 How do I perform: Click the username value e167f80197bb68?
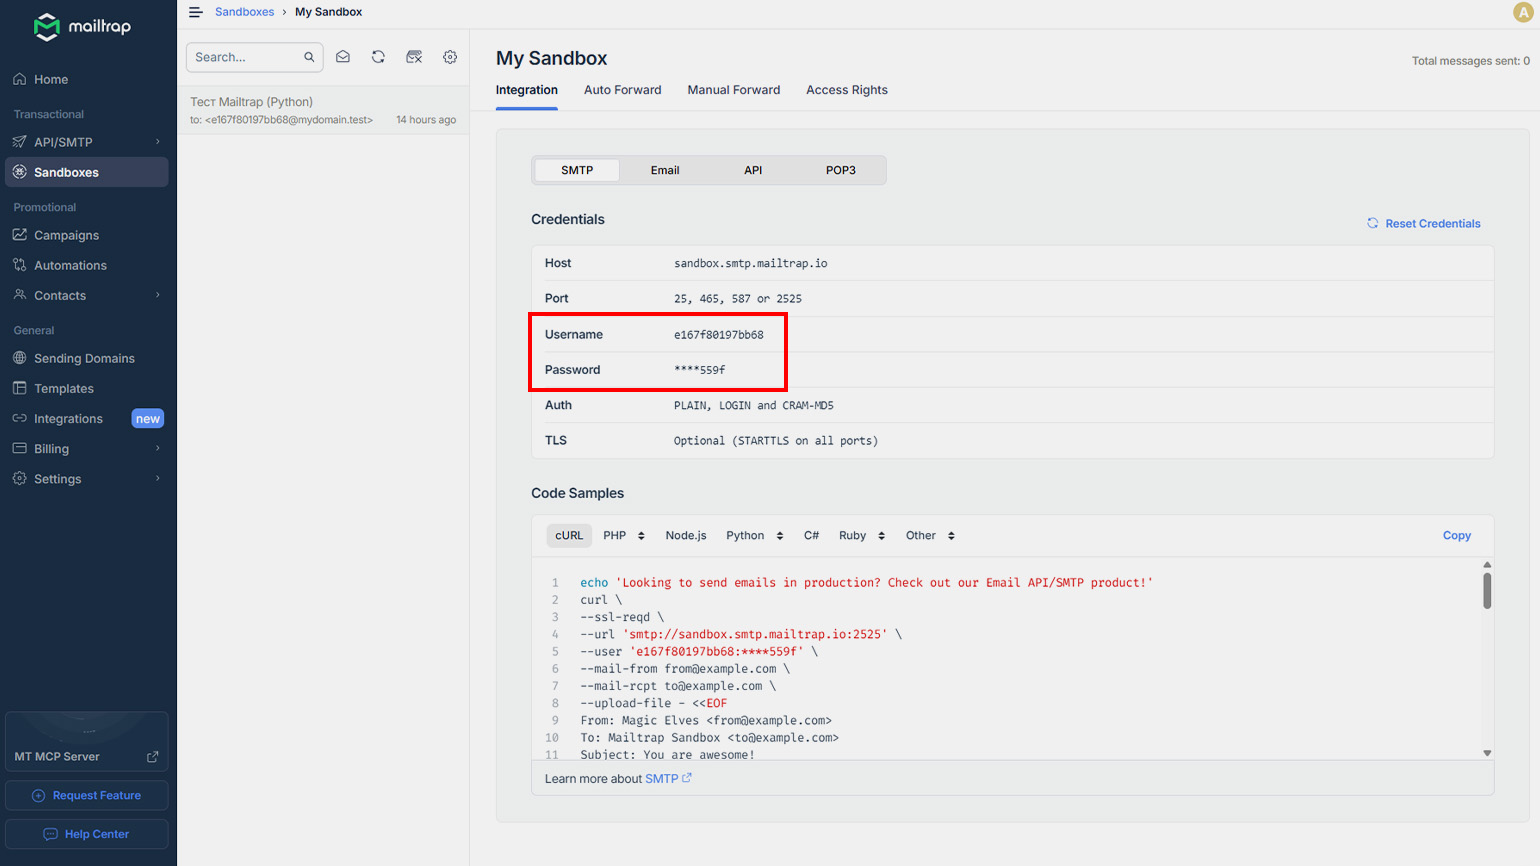pyautogui.click(x=719, y=335)
